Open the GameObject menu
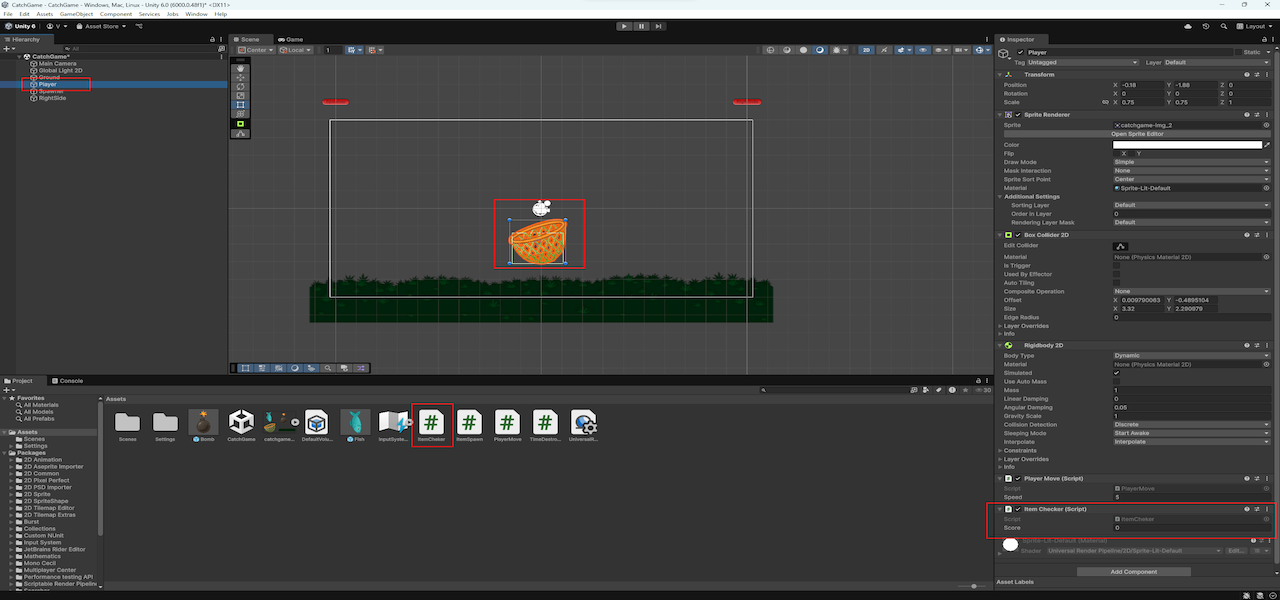The width and height of the screenshot is (1280, 600). pos(76,14)
